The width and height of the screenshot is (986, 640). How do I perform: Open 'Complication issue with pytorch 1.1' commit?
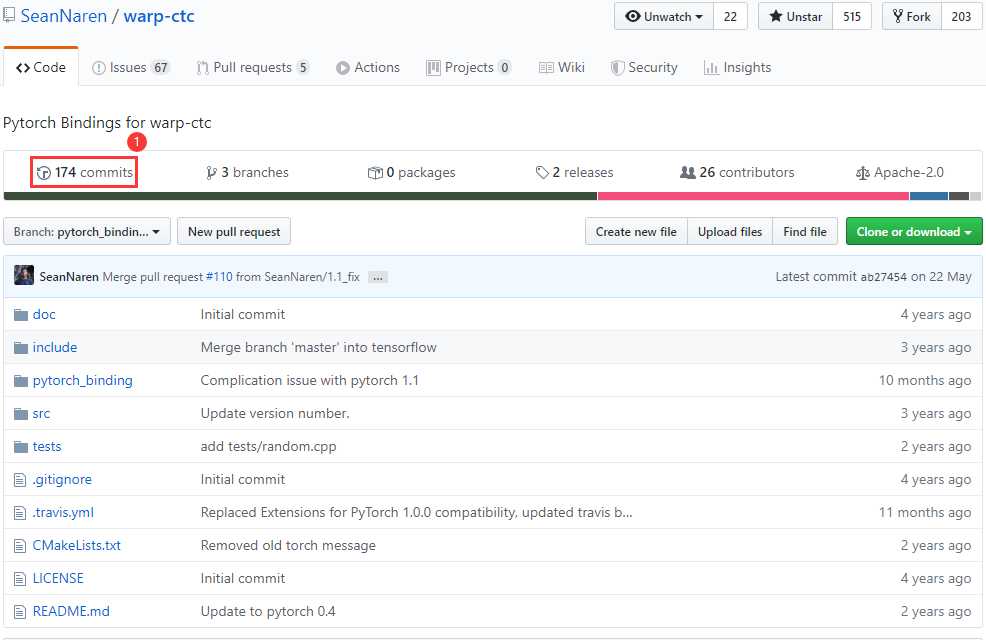point(309,380)
